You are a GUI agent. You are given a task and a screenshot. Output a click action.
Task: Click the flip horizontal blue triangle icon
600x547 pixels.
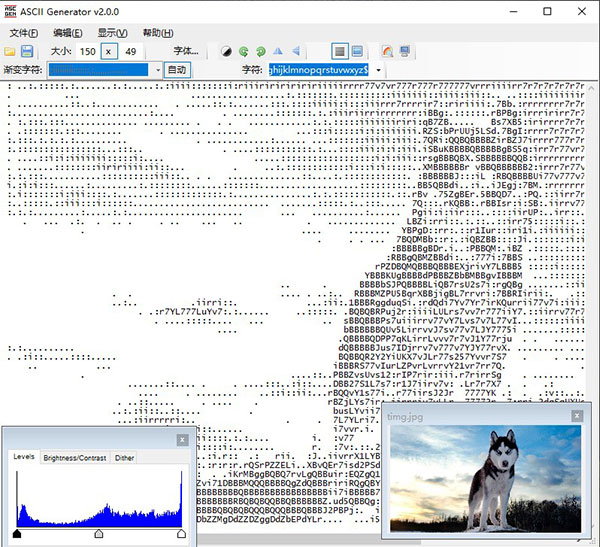[x=278, y=50]
